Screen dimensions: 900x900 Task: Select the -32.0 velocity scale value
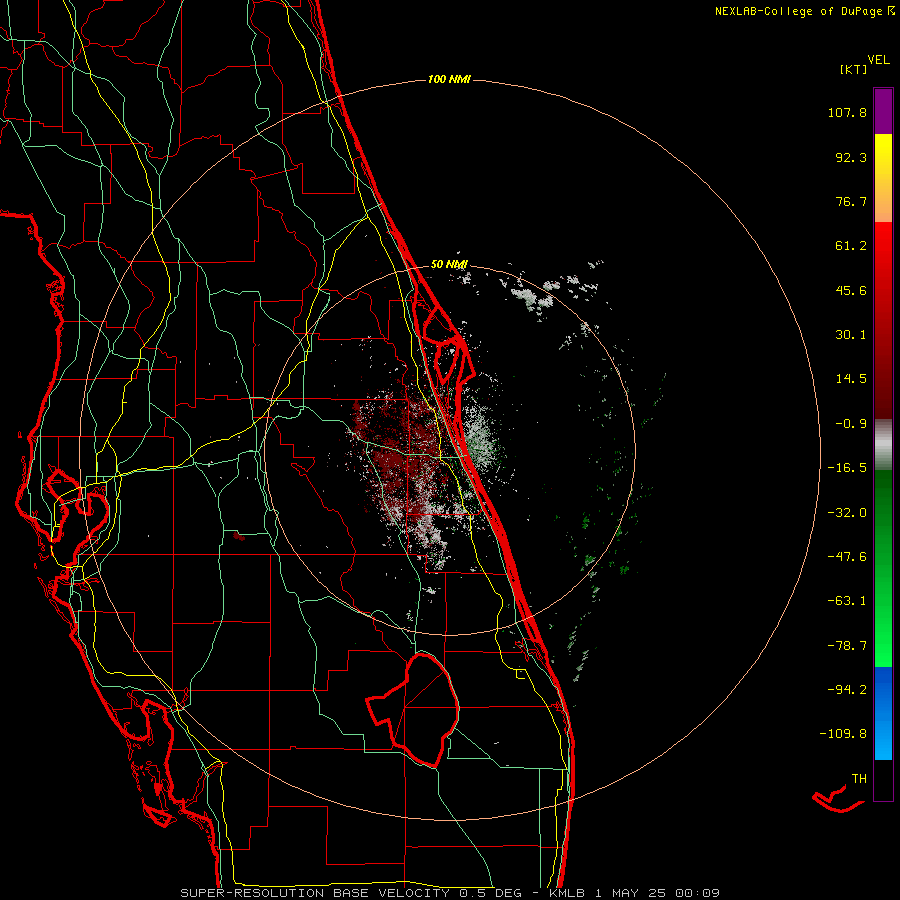point(847,513)
